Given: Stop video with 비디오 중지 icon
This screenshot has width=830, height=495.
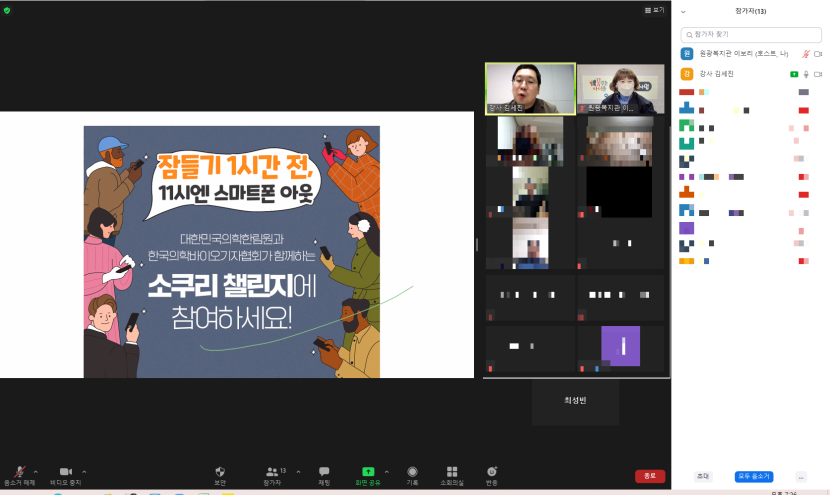Looking at the screenshot, I should 66,472.
